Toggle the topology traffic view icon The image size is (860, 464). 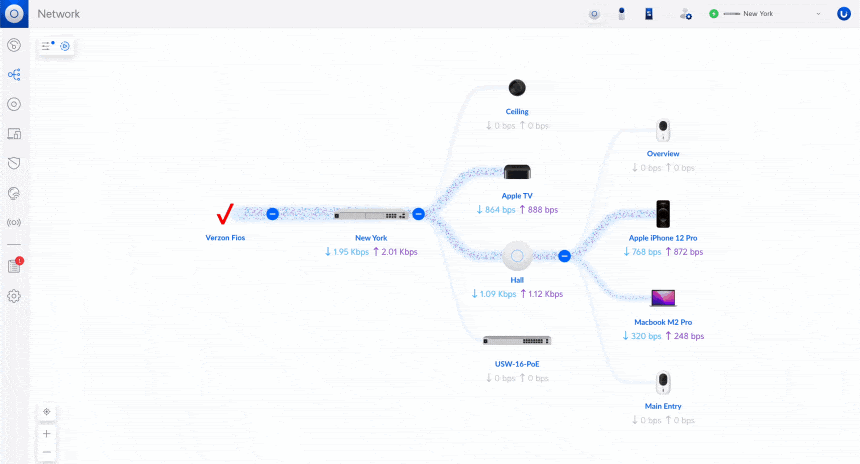click(65, 46)
